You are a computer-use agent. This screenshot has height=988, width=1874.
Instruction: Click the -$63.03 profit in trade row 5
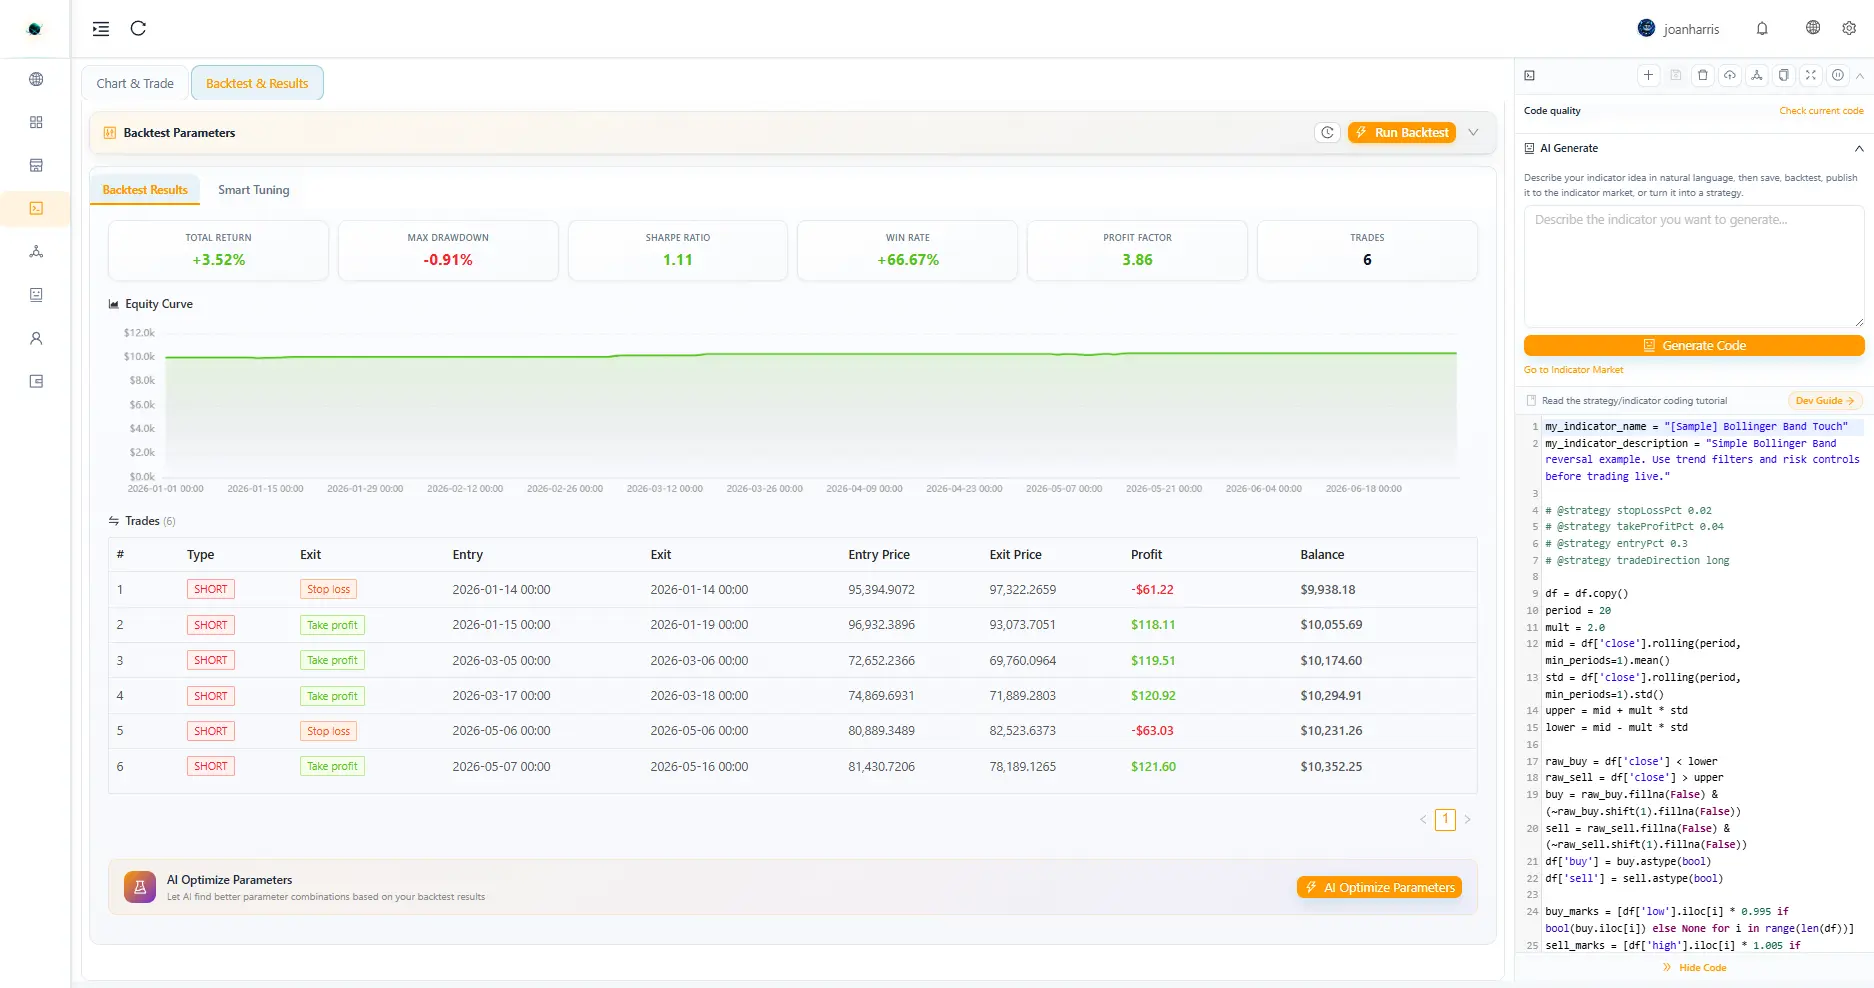click(1152, 731)
